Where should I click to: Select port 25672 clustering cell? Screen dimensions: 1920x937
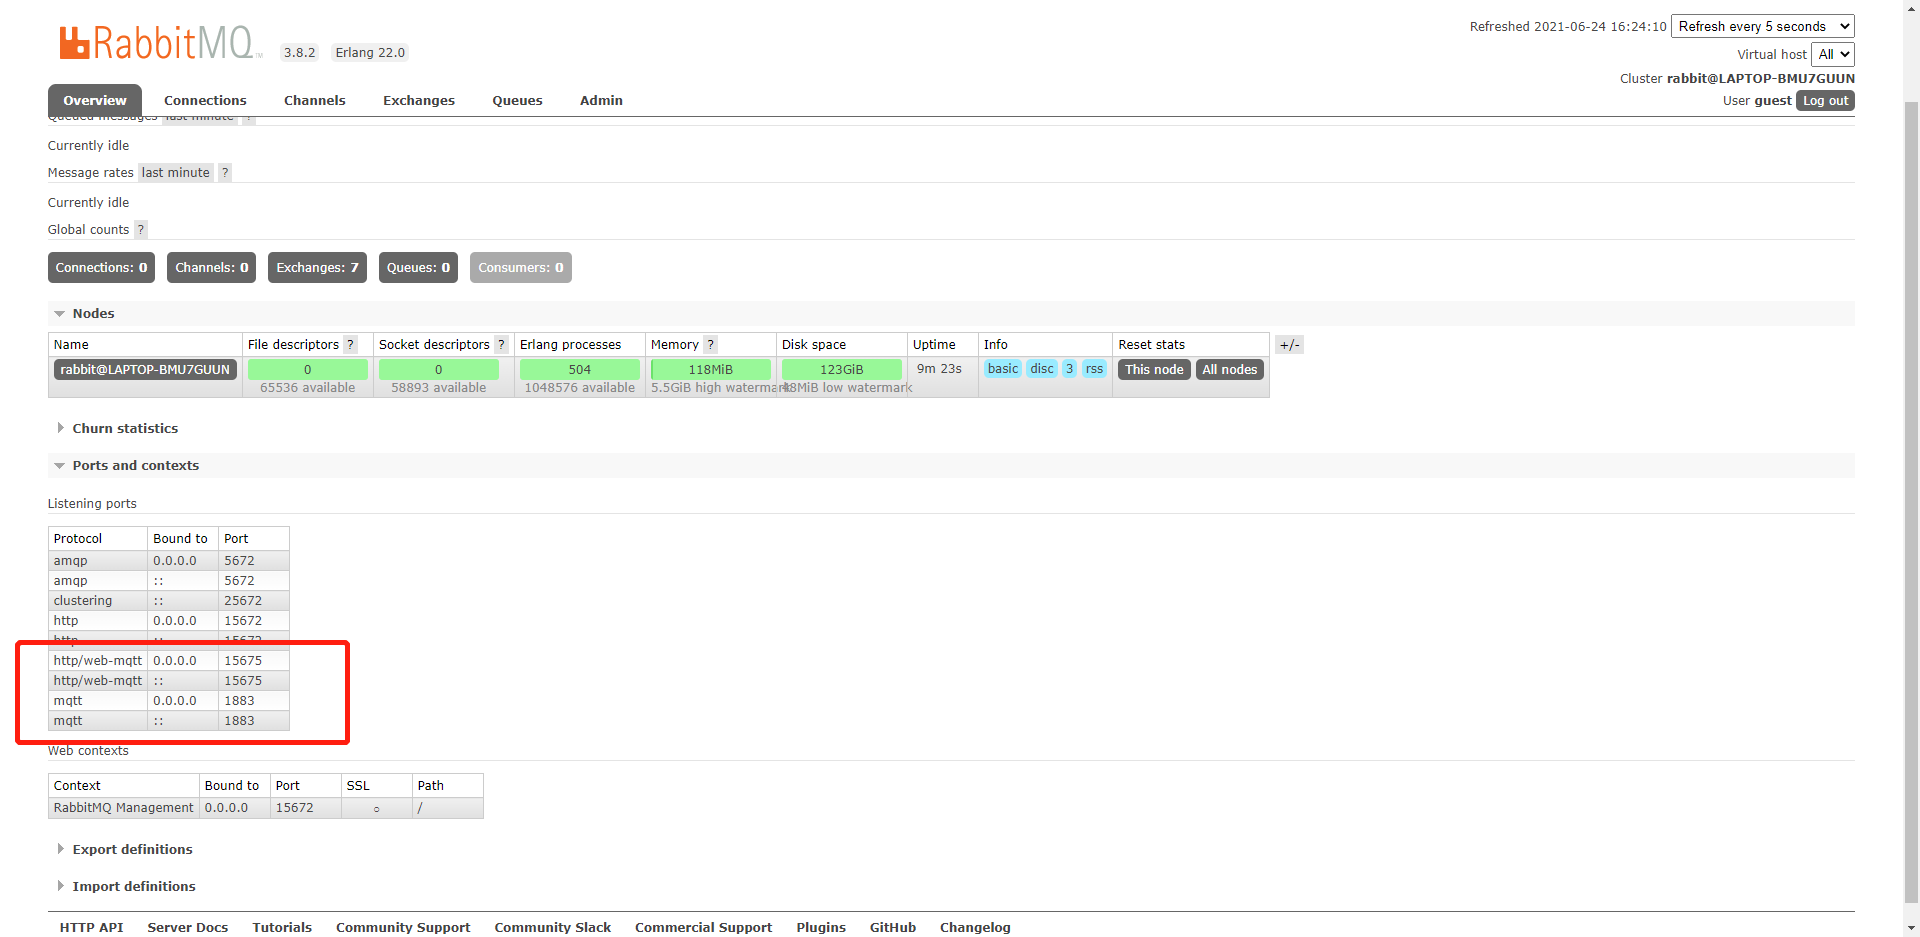tap(254, 601)
